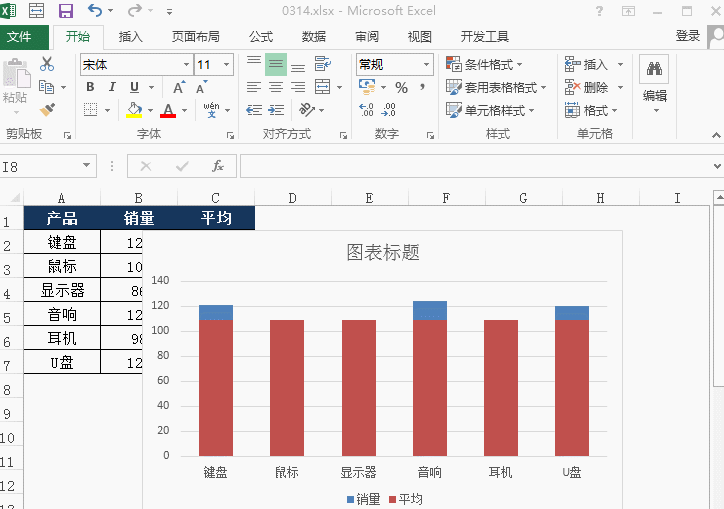Apply yellow fill color
Image resolution: width=724 pixels, height=509 pixels.
[134, 110]
